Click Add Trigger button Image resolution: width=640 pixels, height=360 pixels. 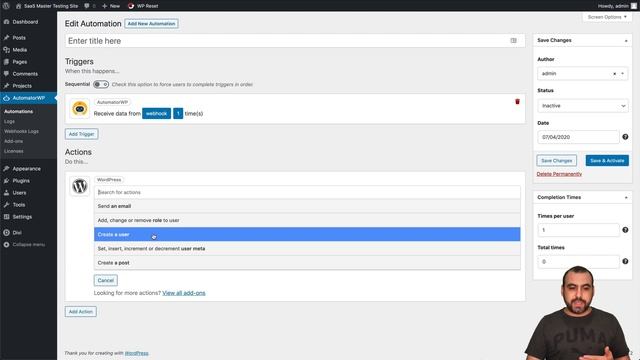tap(82, 134)
